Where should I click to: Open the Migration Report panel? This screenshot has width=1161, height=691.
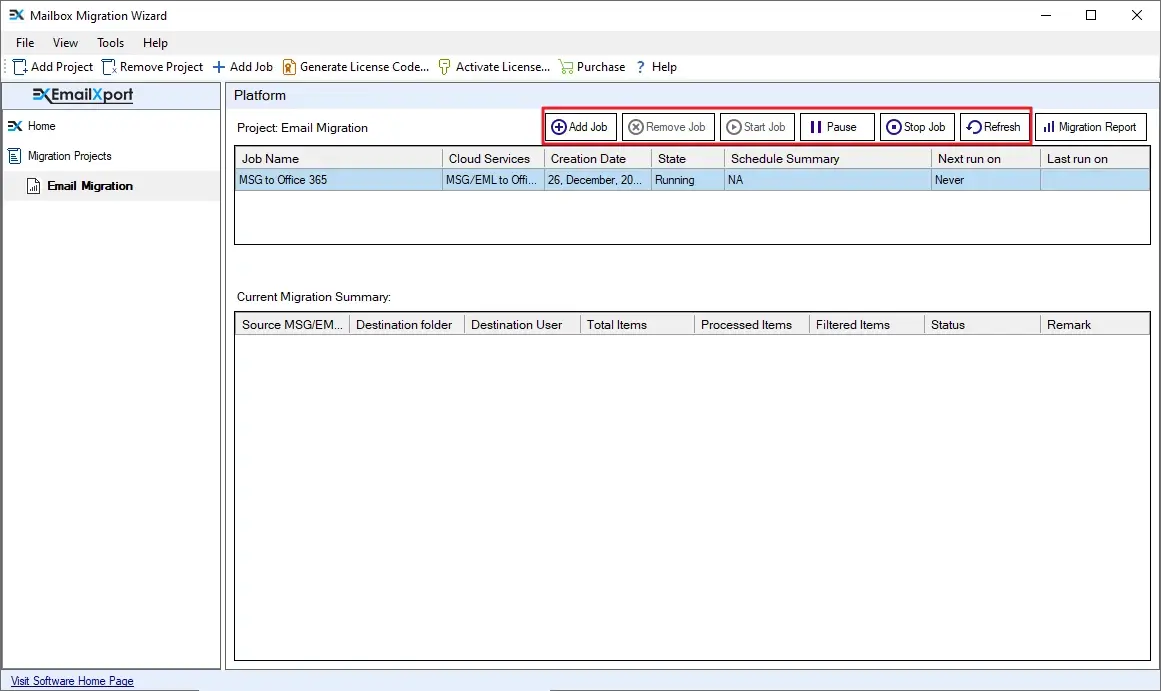tap(1091, 127)
